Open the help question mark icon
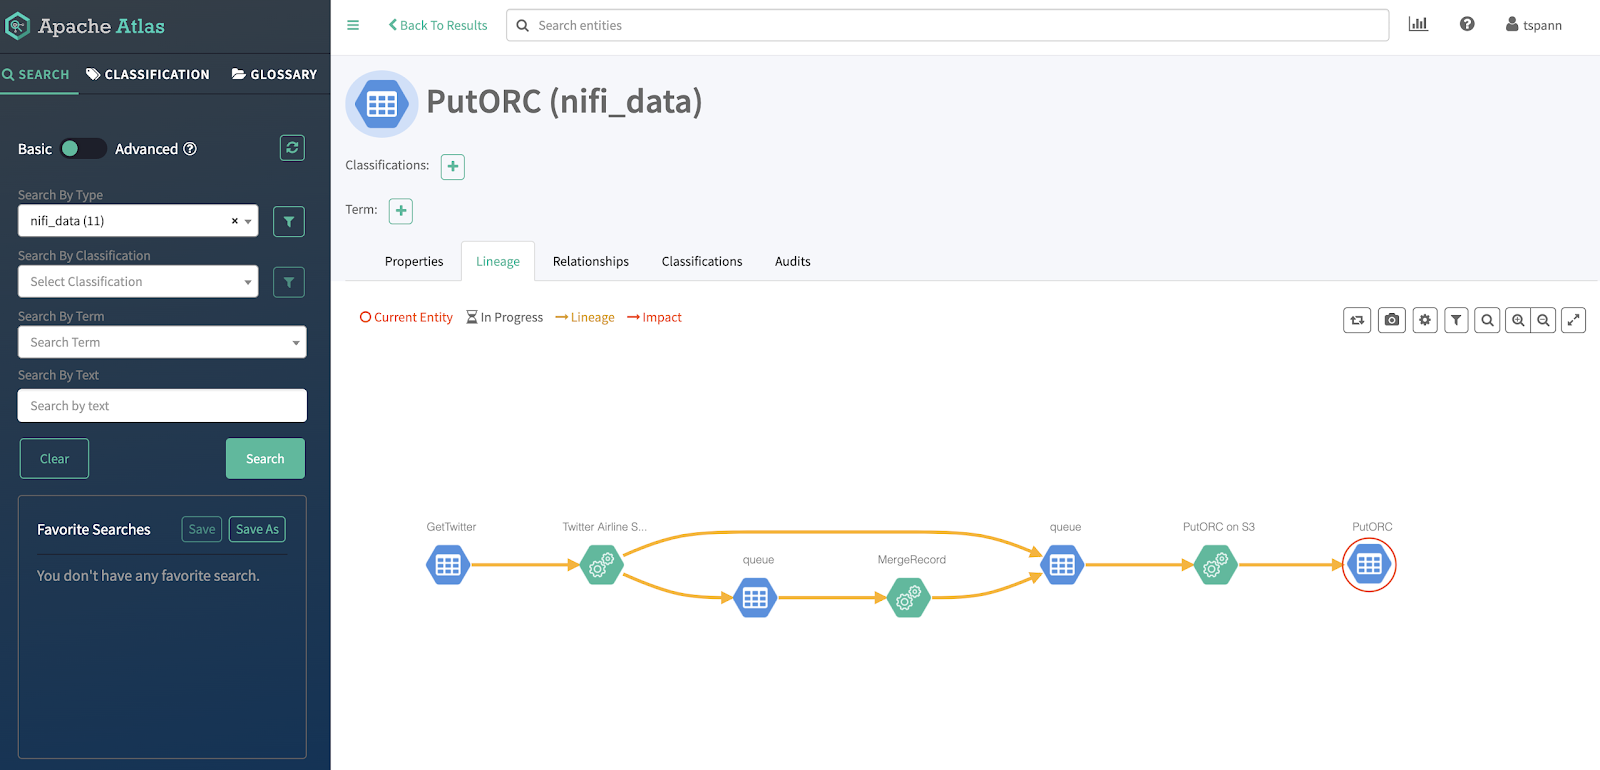 point(1467,24)
